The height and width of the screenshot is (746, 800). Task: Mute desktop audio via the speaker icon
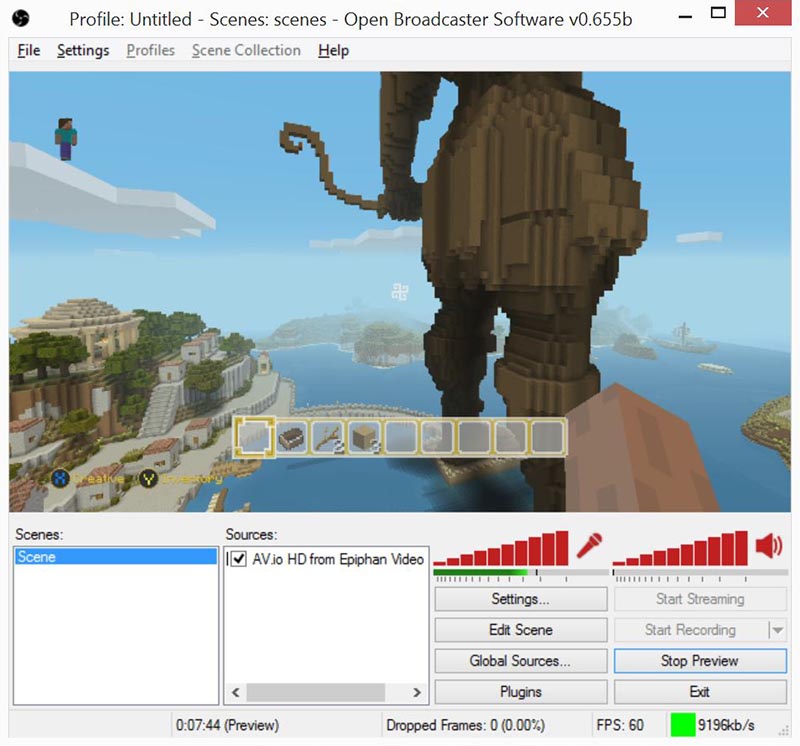click(x=769, y=545)
